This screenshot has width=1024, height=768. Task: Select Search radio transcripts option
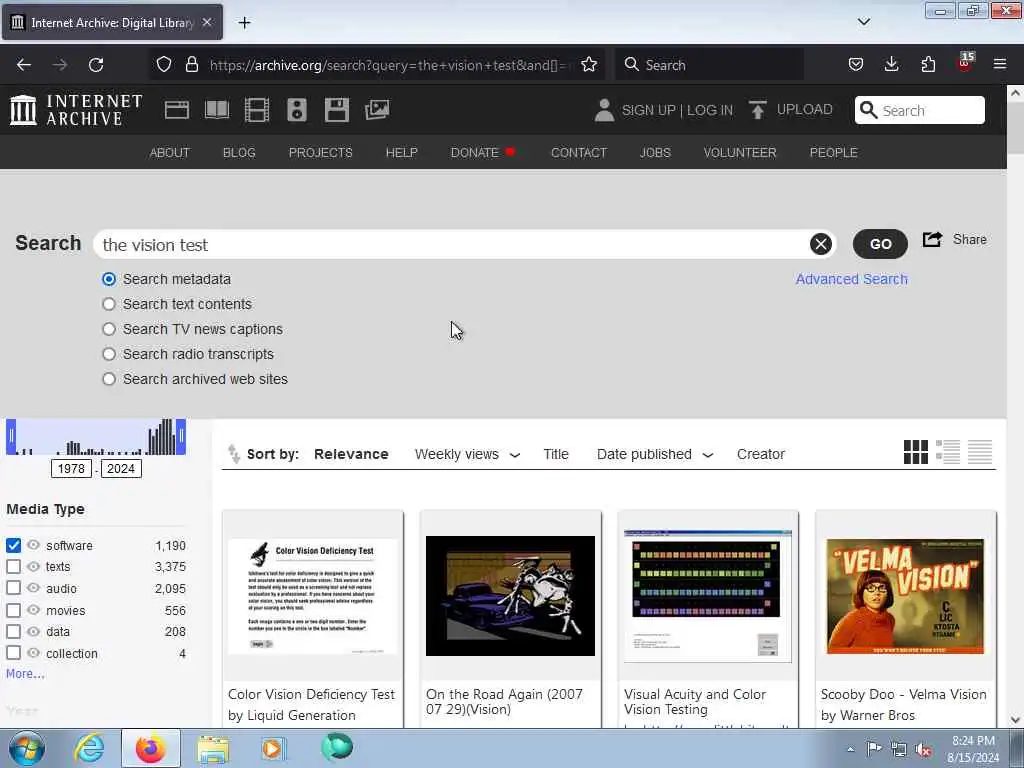click(109, 354)
